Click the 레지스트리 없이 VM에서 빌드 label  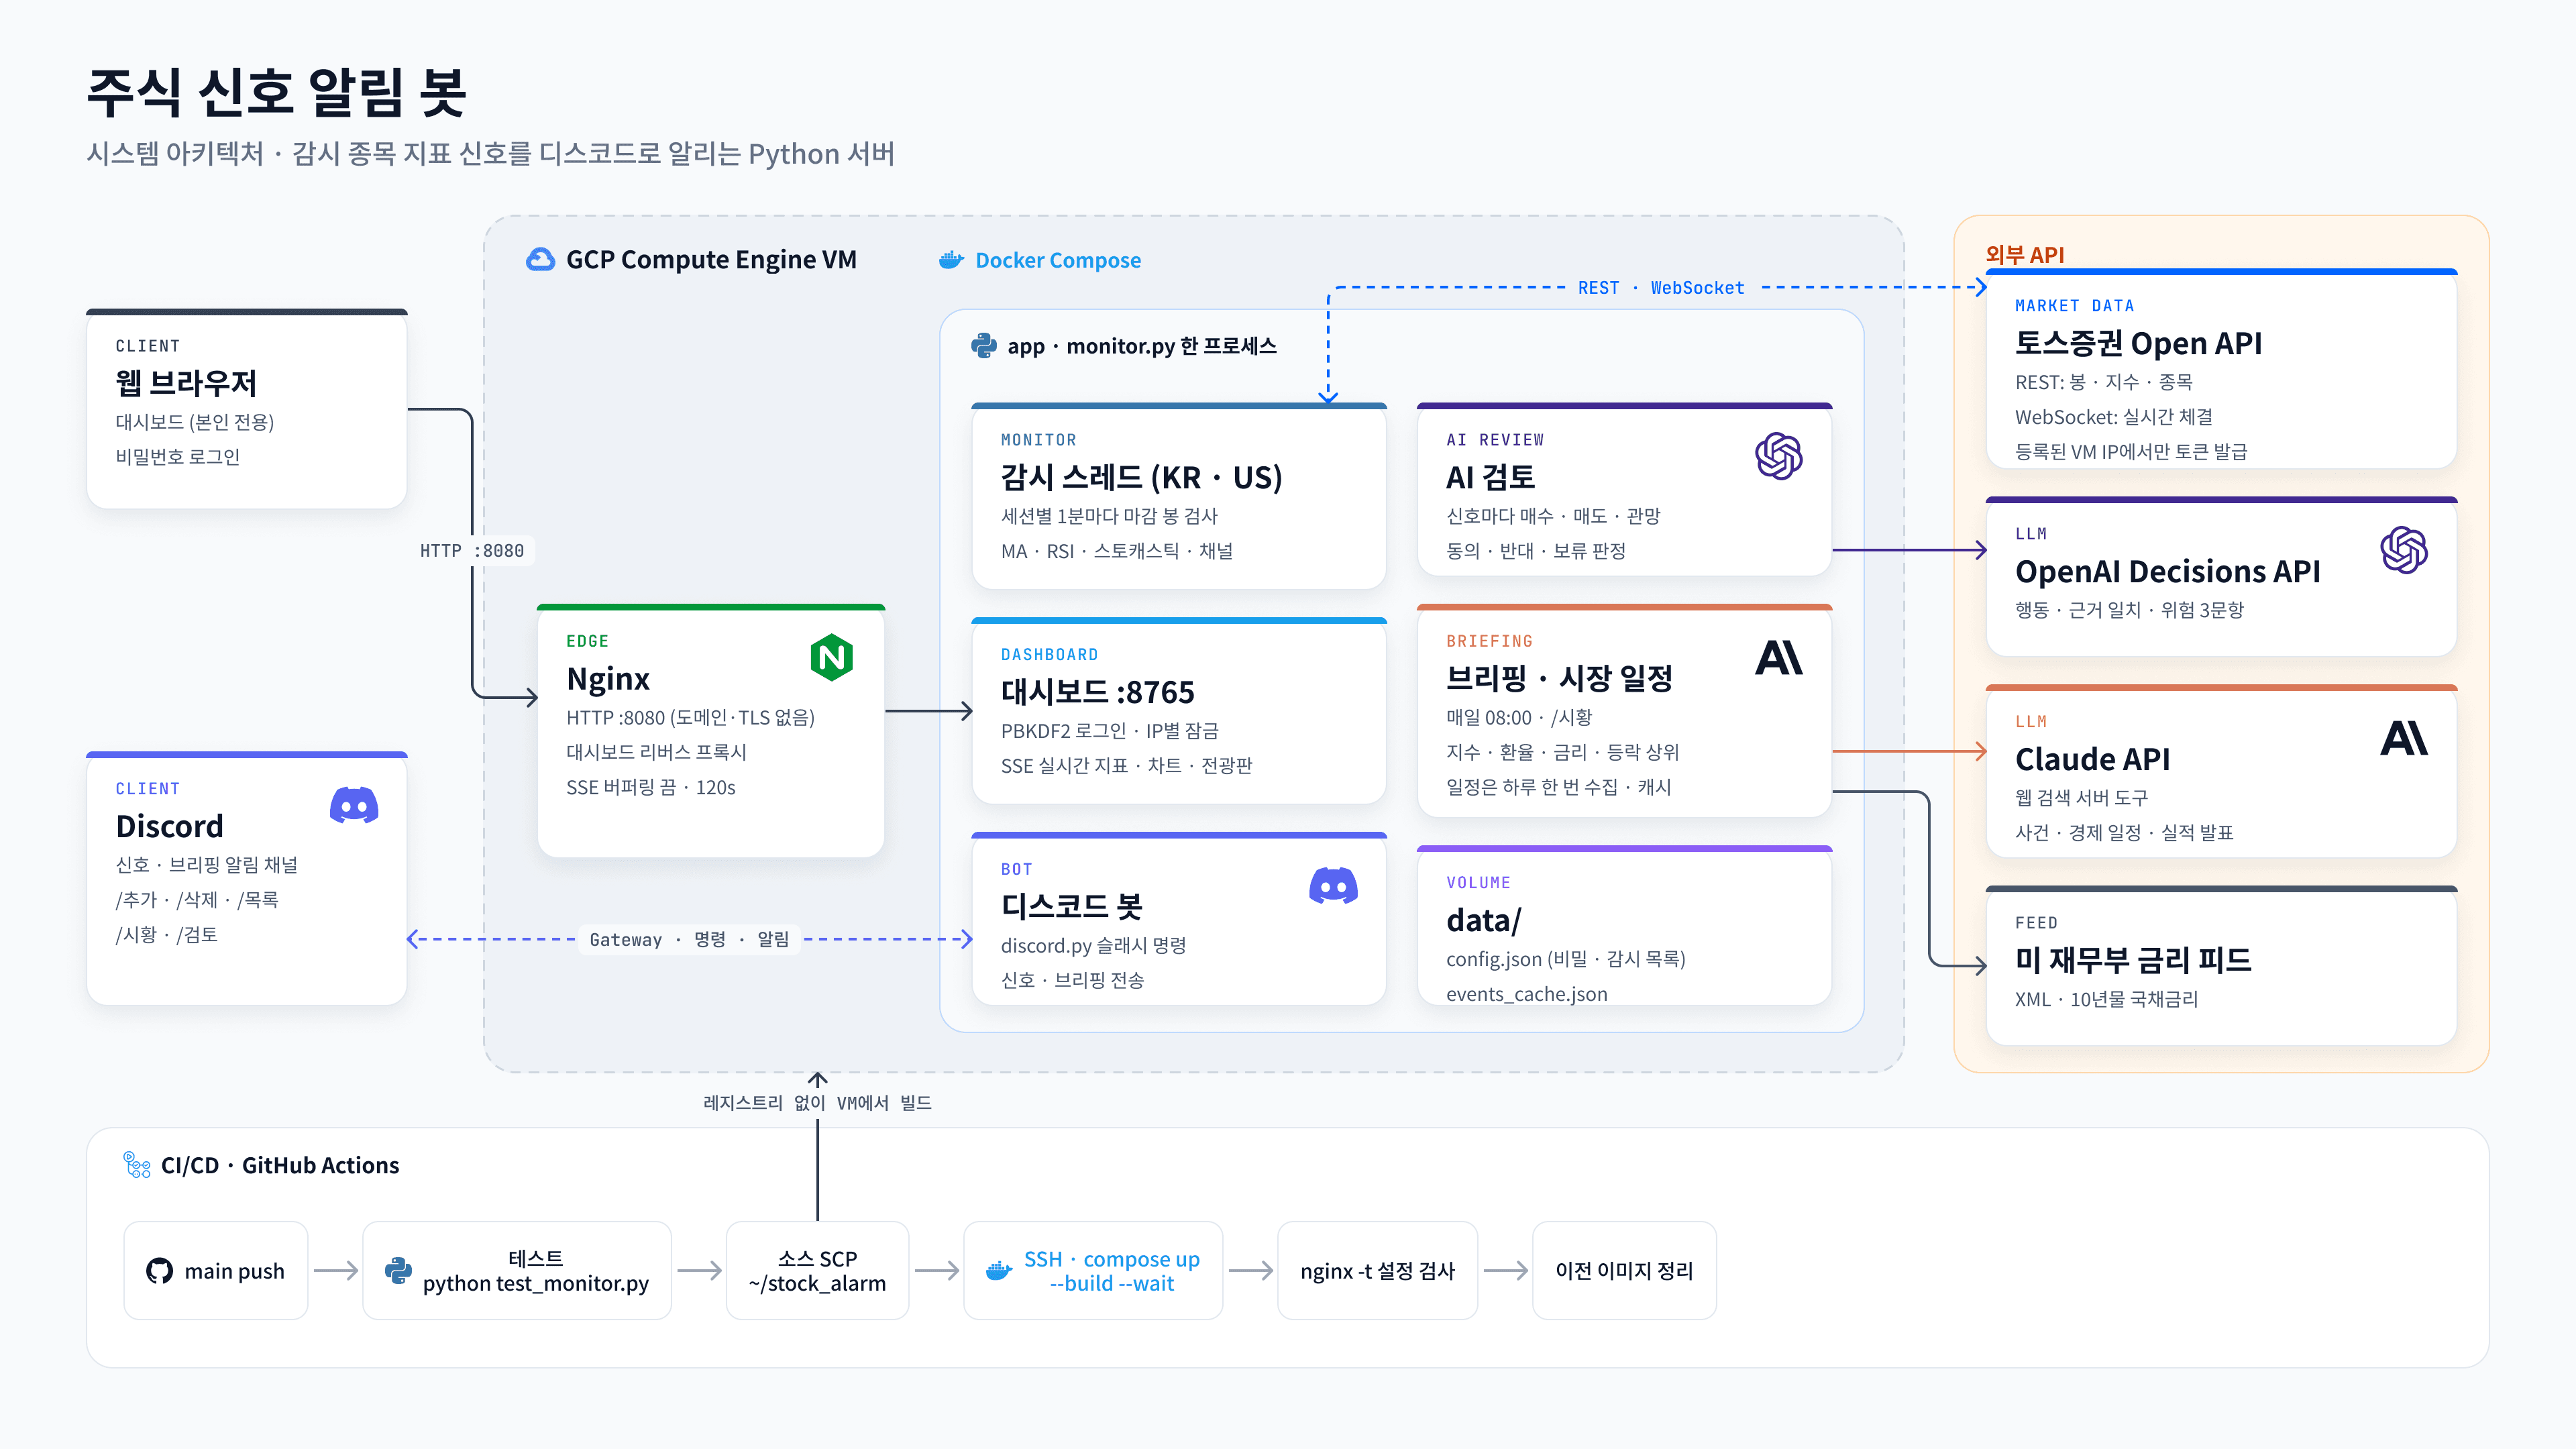click(x=817, y=1103)
